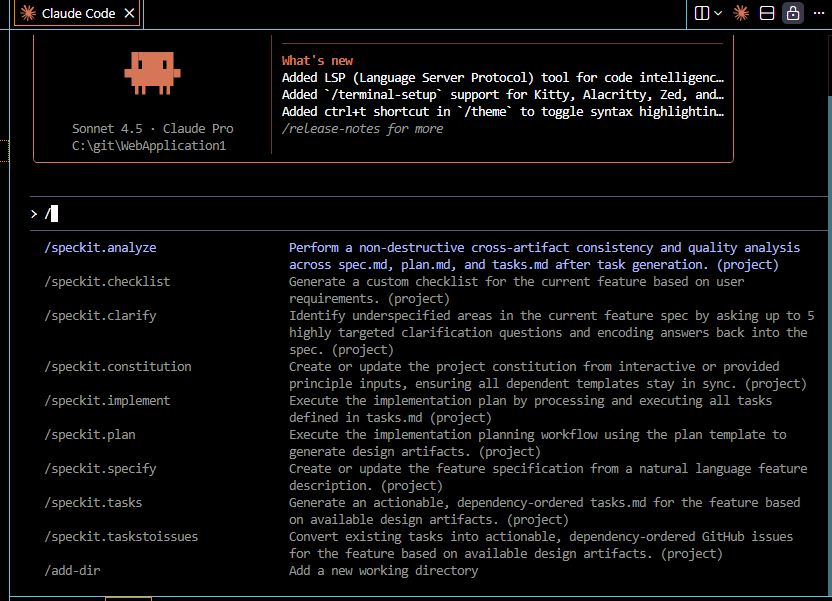This screenshot has height=601, width=832.
Task: Click the "Generate a custom checklist" description
Action: point(516,290)
